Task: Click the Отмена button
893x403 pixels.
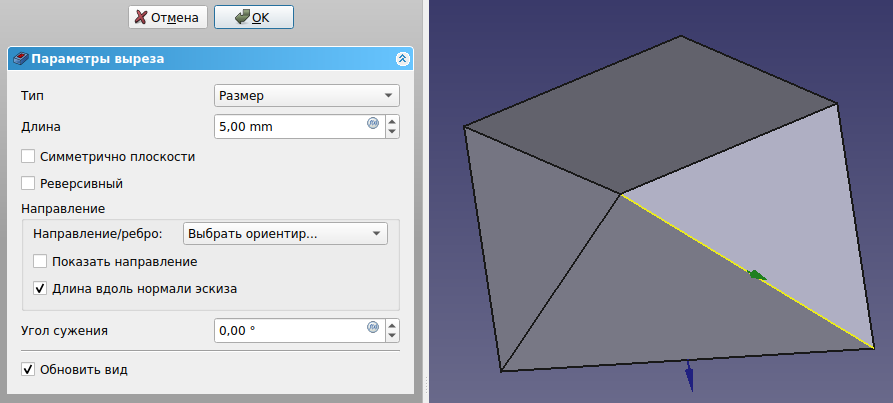Action: 167,17
